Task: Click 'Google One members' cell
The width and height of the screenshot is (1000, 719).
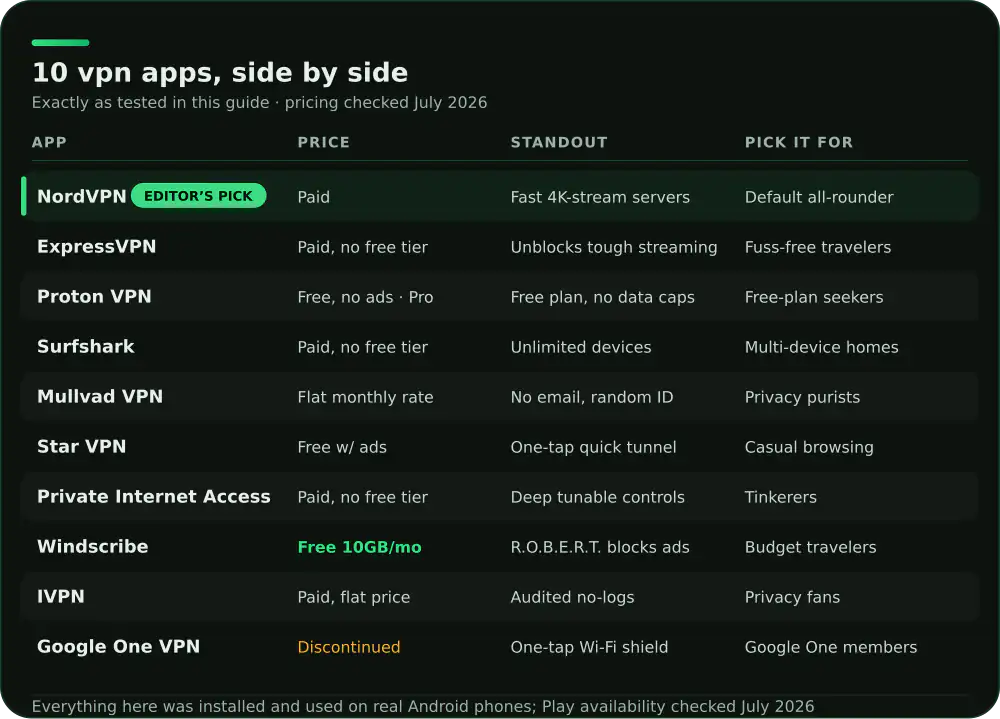Action: point(831,647)
